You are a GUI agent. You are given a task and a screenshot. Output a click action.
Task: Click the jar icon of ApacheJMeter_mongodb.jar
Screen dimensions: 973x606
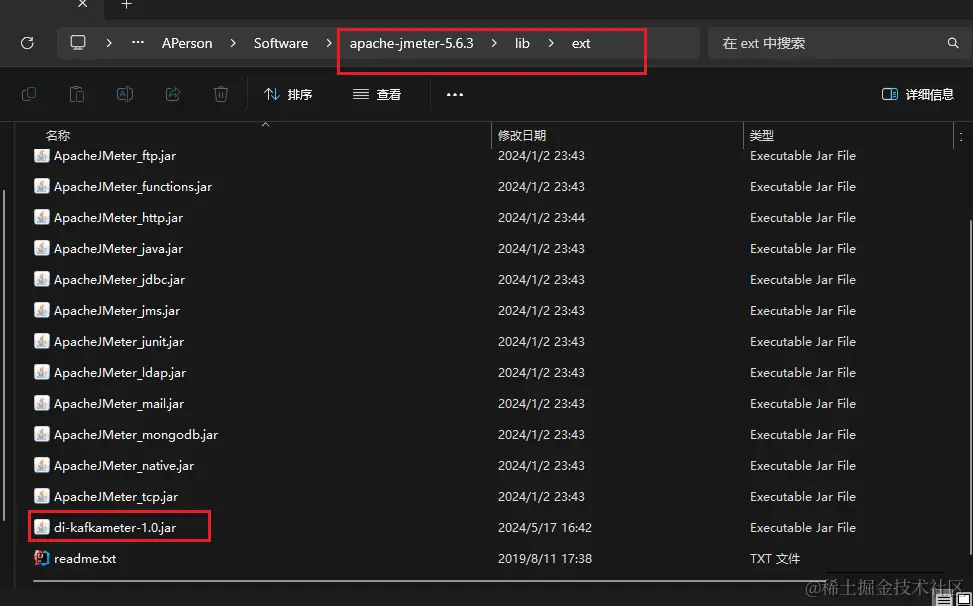(x=42, y=435)
